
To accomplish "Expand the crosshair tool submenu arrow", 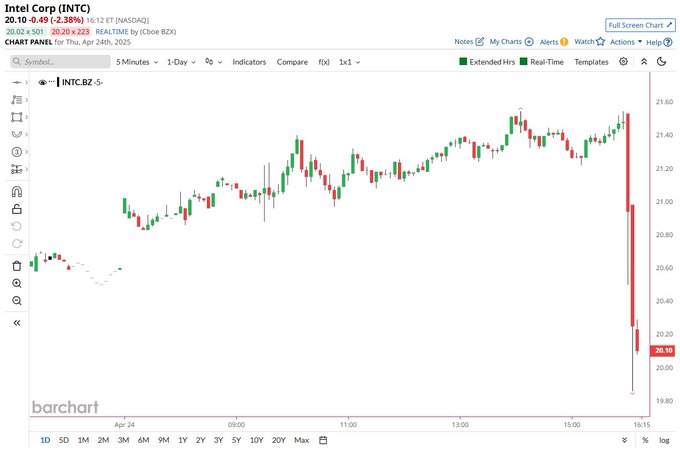I will [x=26, y=82].
